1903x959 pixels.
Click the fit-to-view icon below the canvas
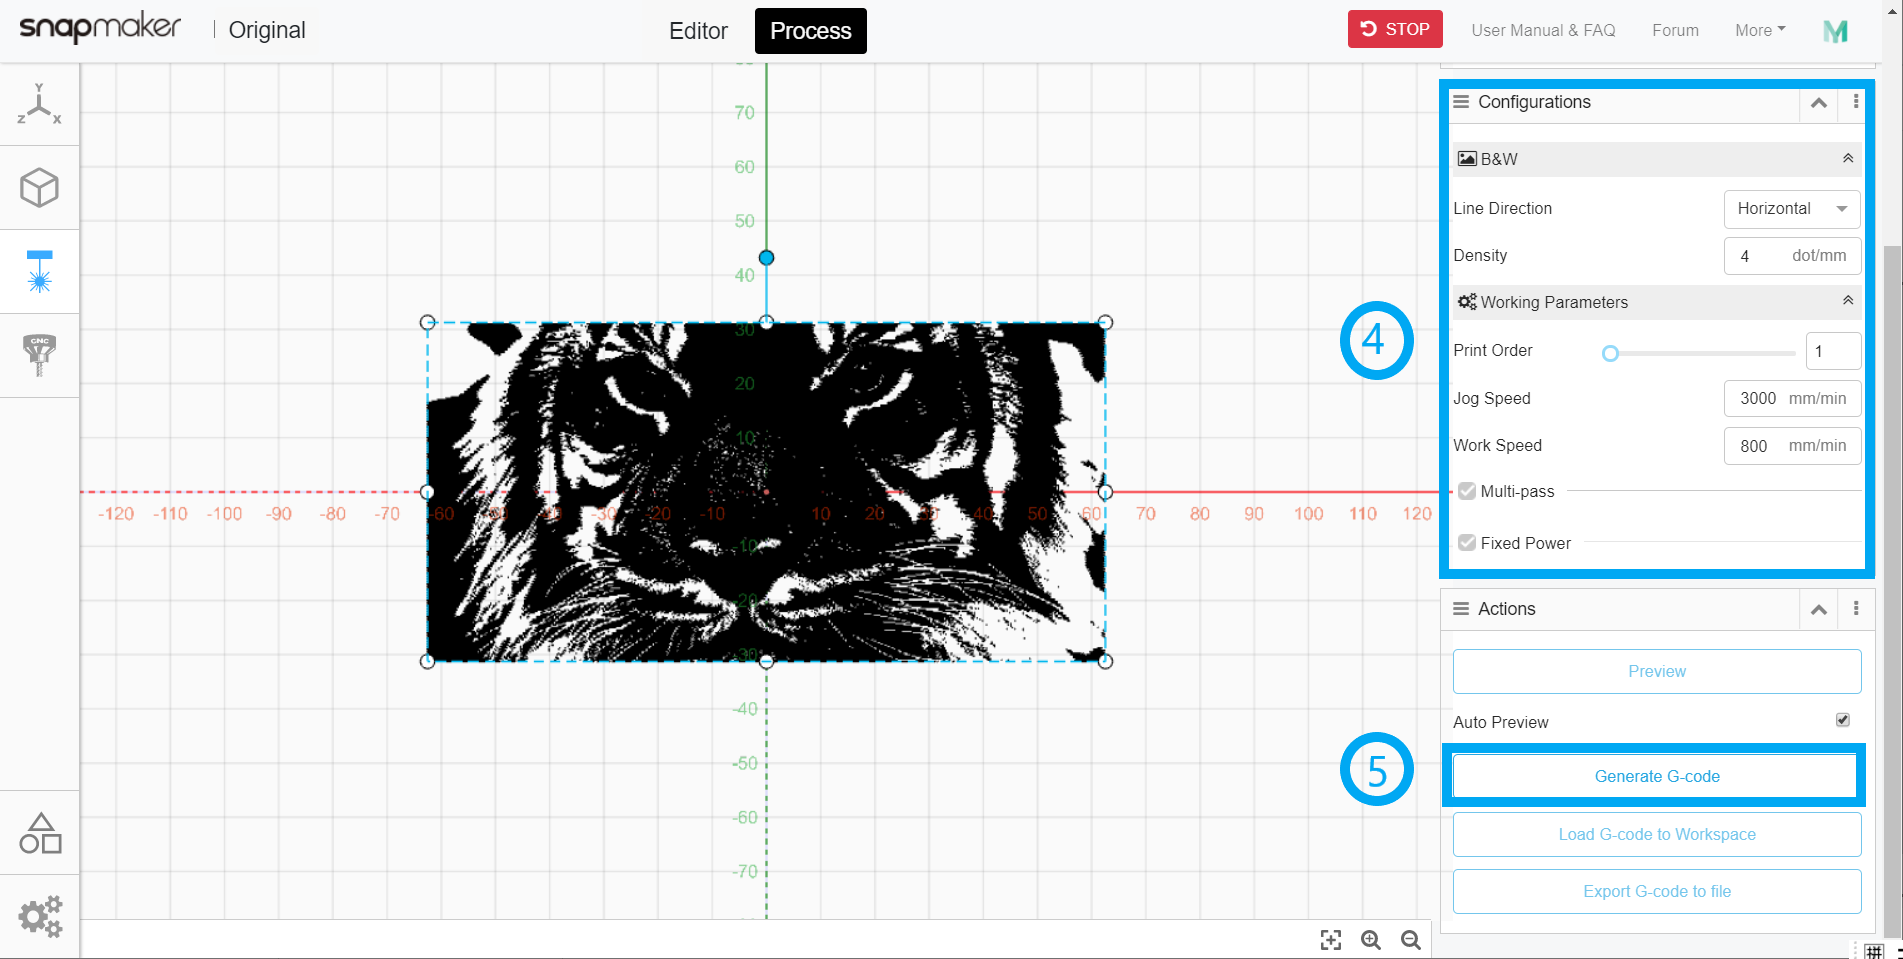point(1330,940)
